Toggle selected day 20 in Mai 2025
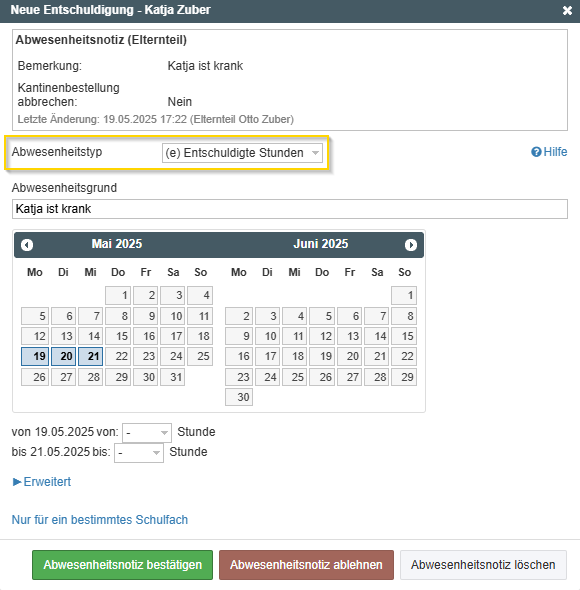580x590 pixels. coord(64,356)
